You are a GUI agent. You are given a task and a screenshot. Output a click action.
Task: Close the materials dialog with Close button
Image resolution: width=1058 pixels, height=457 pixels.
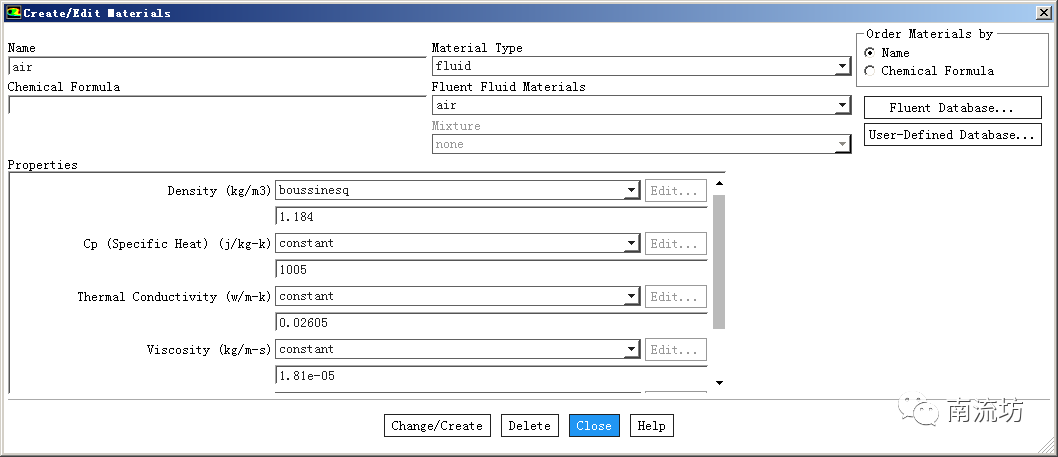coord(594,426)
